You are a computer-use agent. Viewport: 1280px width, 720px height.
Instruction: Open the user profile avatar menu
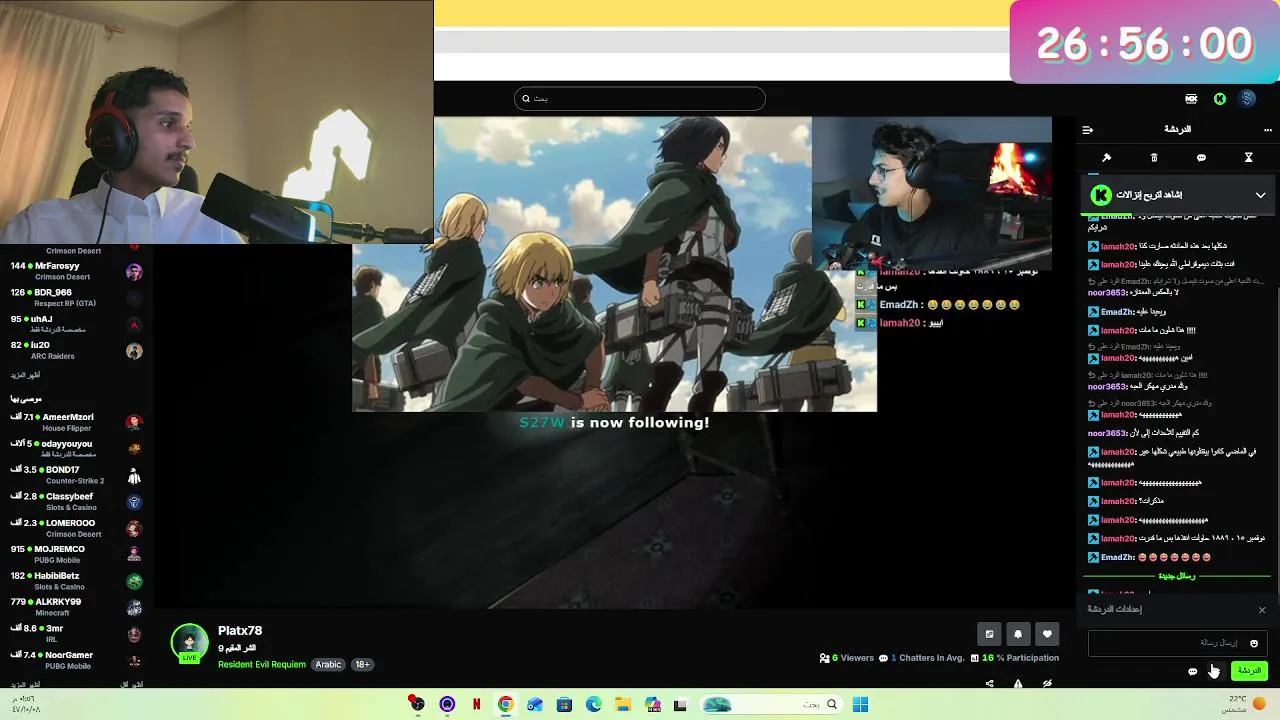[x=1247, y=98]
